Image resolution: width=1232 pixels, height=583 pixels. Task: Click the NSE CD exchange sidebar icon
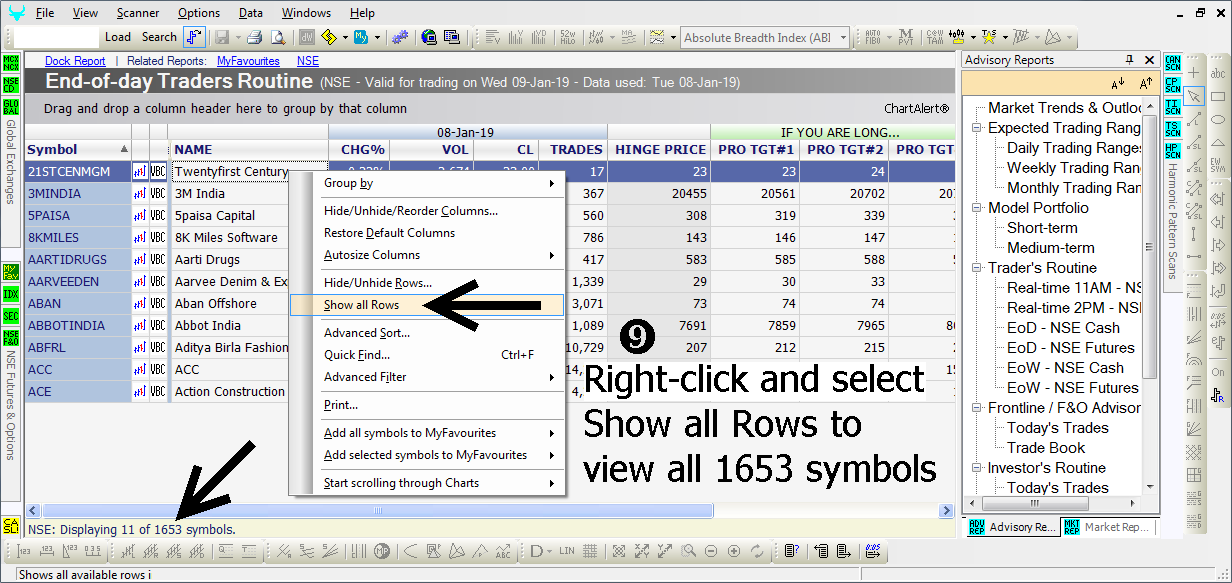click(11, 84)
